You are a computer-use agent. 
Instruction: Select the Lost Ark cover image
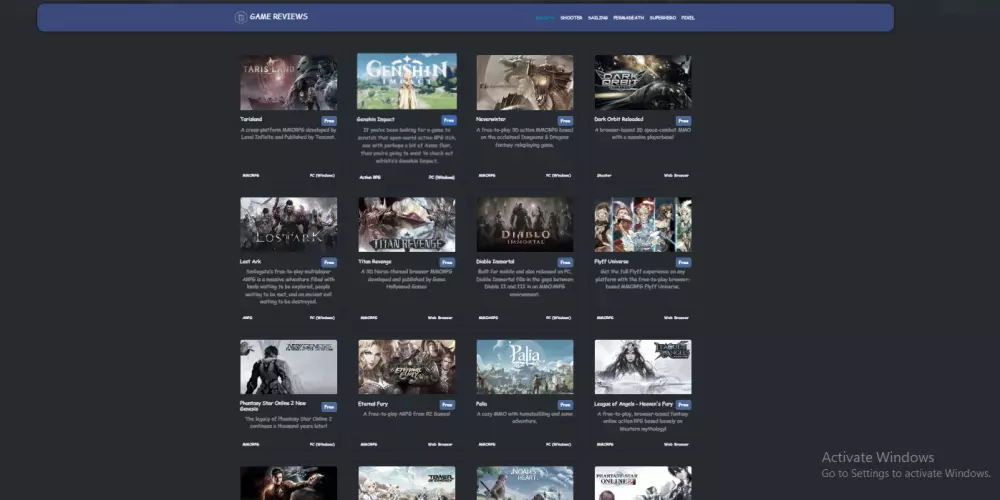click(x=289, y=224)
